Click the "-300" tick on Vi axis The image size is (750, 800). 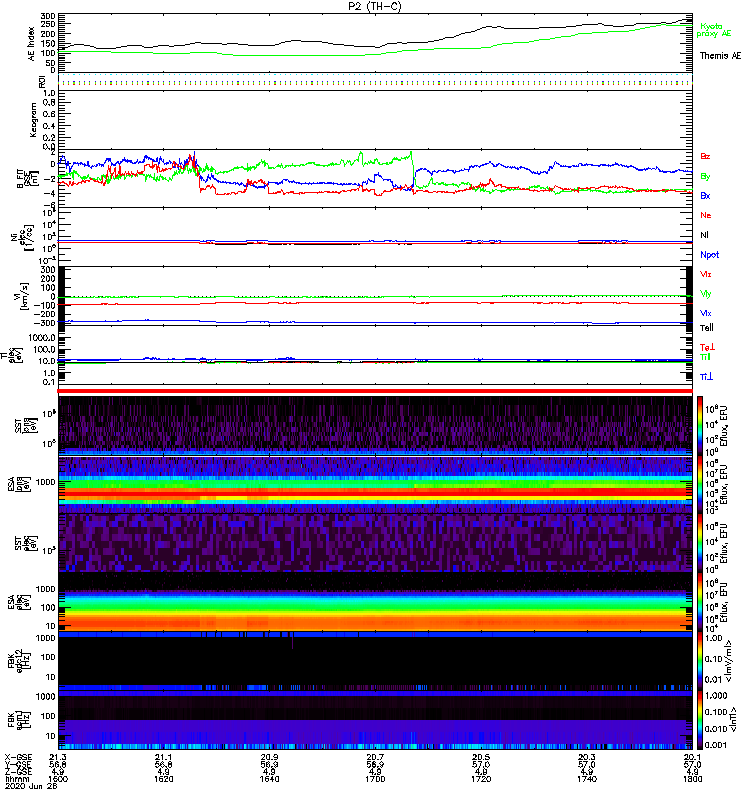(x=46, y=323)
